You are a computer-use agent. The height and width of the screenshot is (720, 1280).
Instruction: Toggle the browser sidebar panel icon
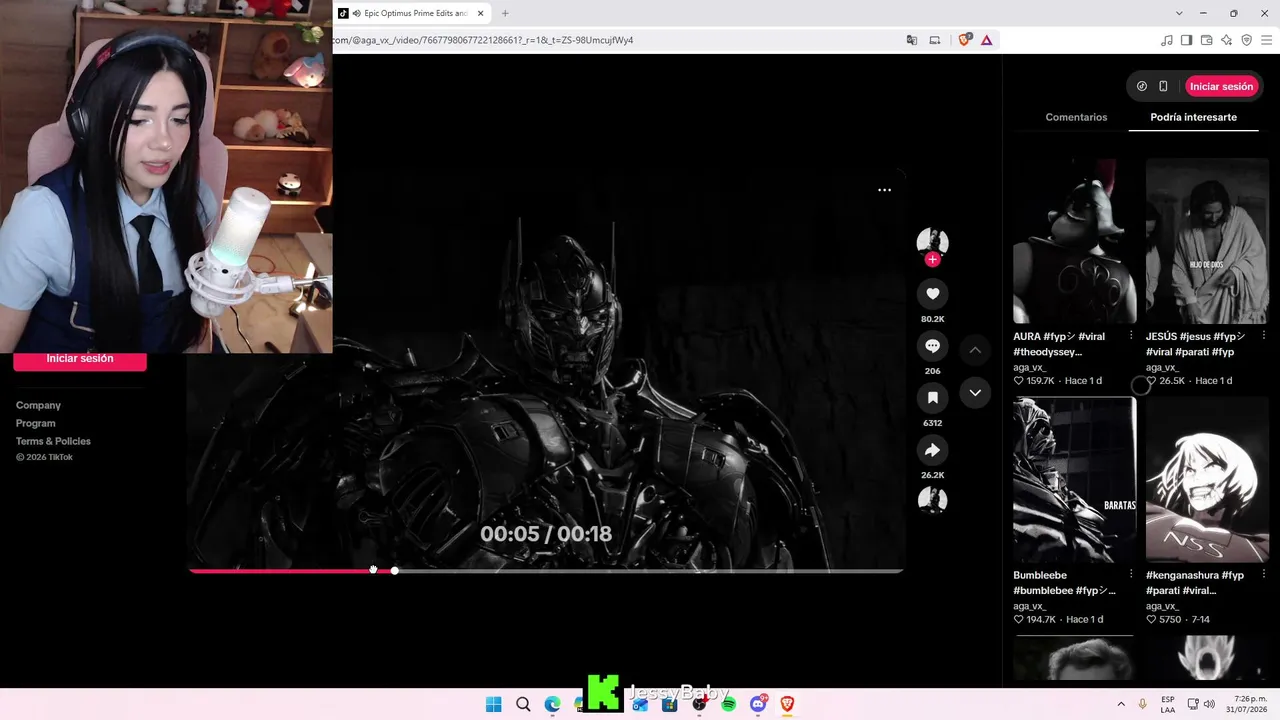point(1186,40)
